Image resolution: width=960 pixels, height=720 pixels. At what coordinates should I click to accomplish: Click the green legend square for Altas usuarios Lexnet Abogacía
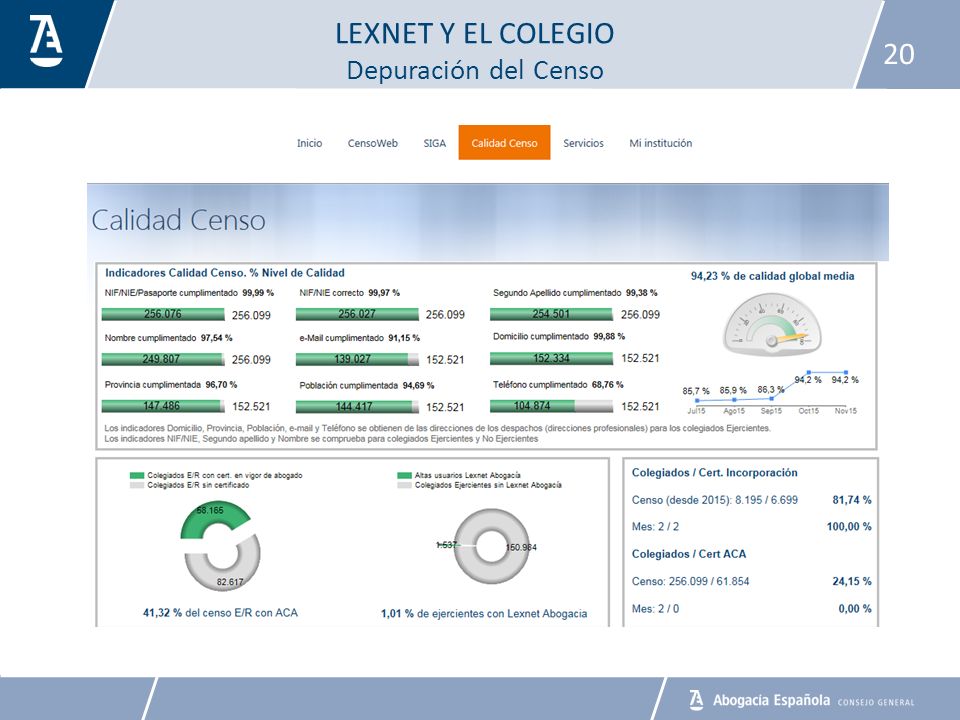(x=404, y=476)
